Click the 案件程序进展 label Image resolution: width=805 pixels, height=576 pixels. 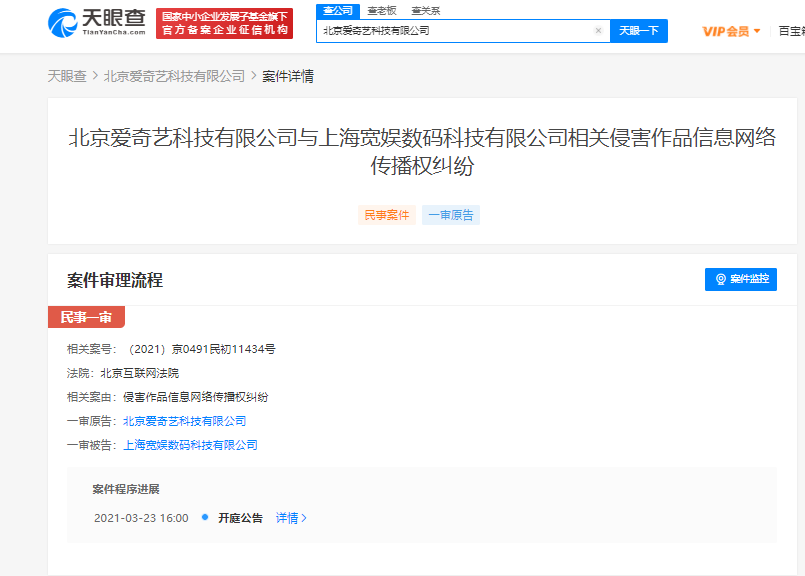click(126, 489)
